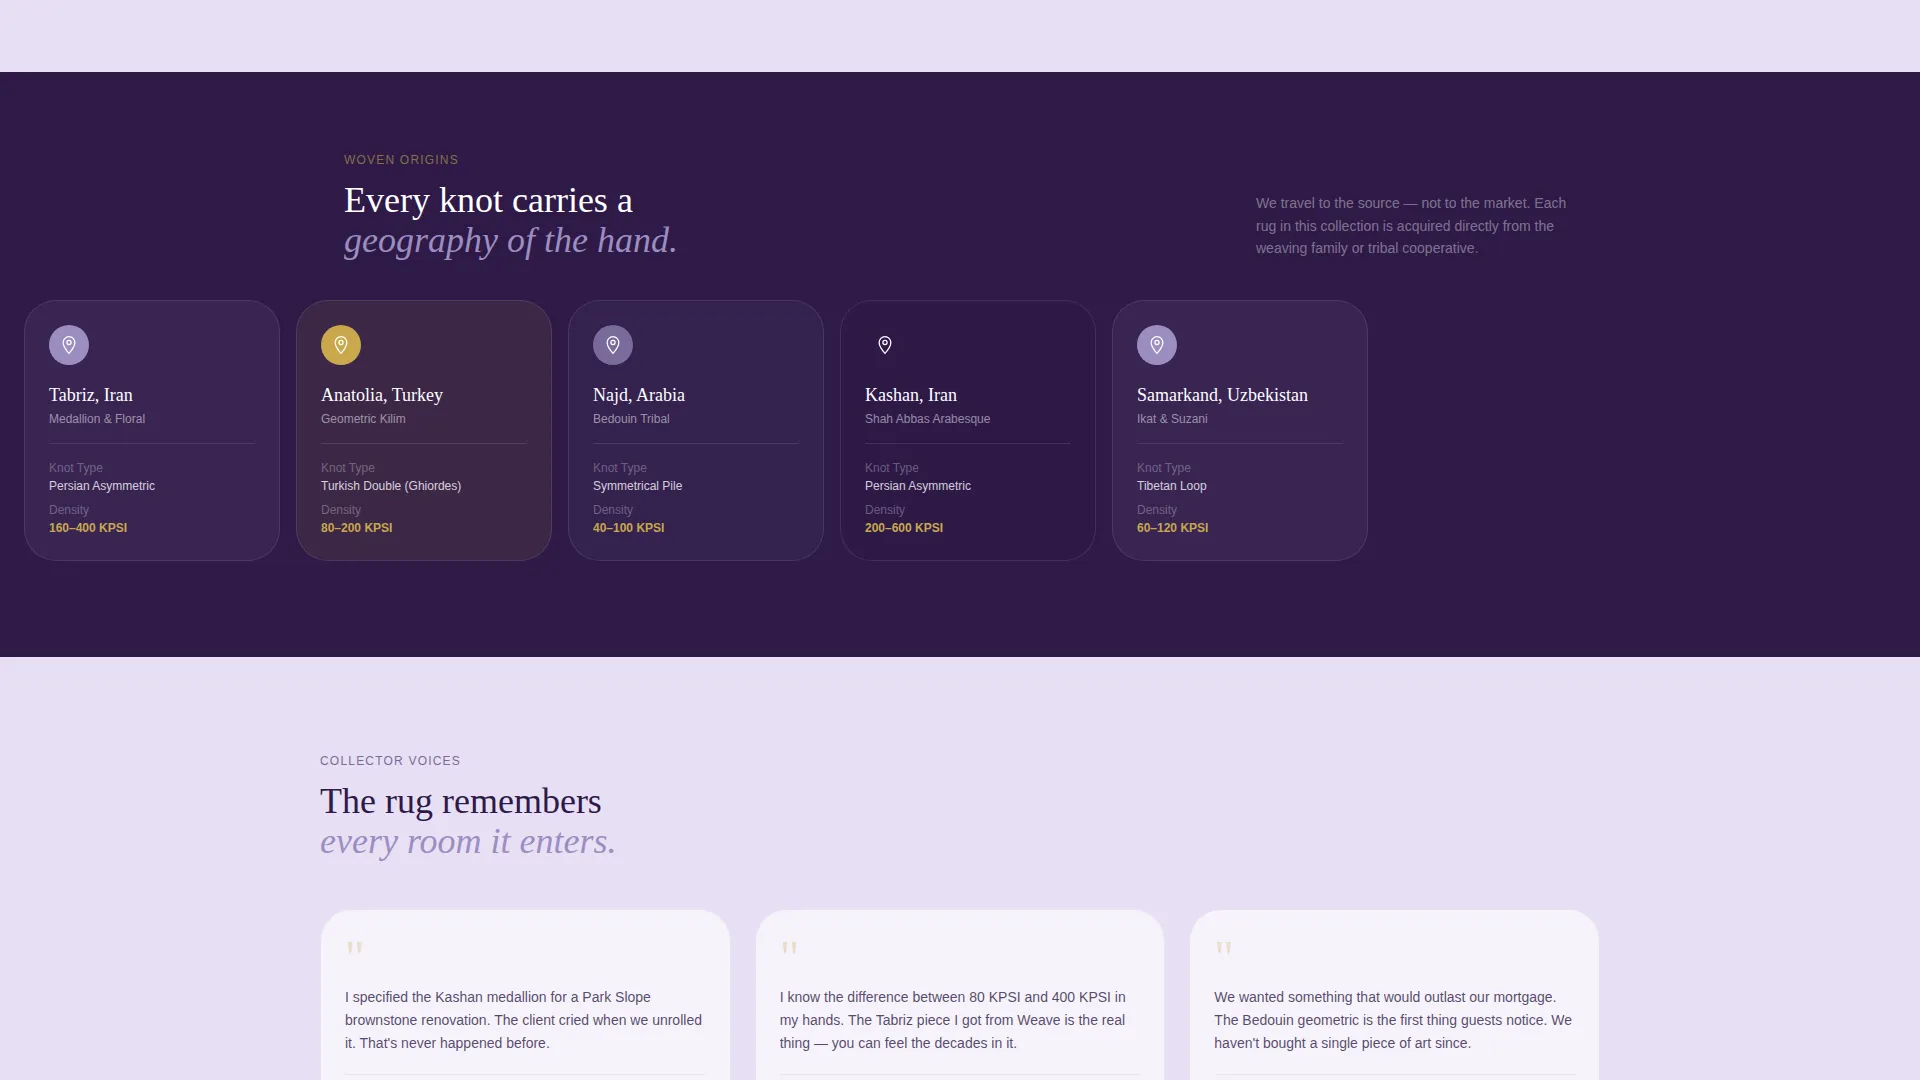Click the Kashan medallion testimonial card
Image resolution: width=1920 pixels, height=1080 pixels.
click(x=525, y=995)
